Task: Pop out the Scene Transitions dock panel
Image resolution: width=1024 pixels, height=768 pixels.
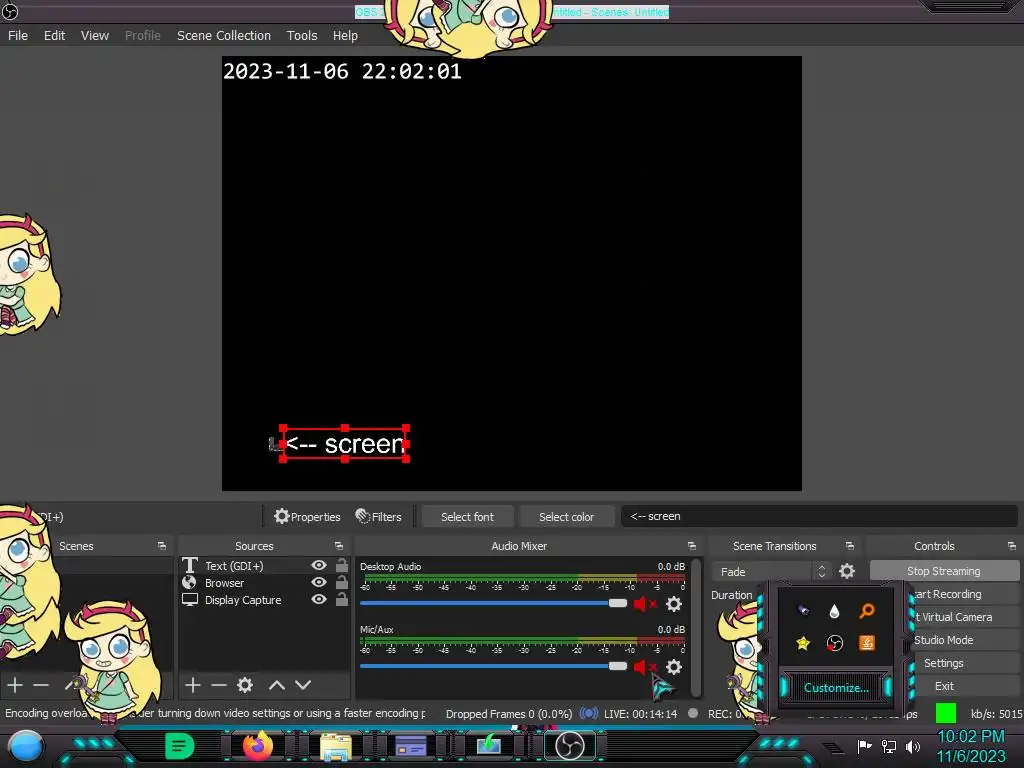Action: coord(850,546)
